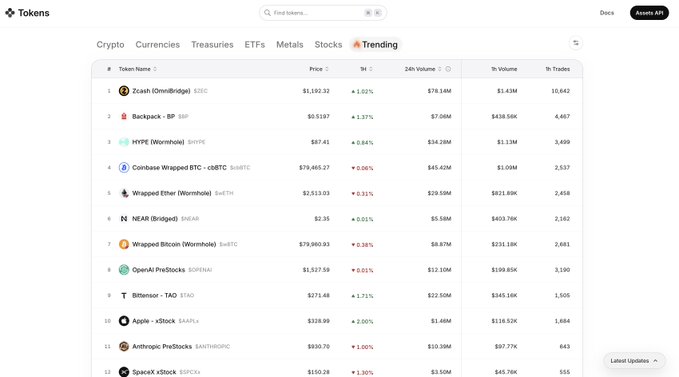Expand the Latest Updates panel

[x=634, y=361]
